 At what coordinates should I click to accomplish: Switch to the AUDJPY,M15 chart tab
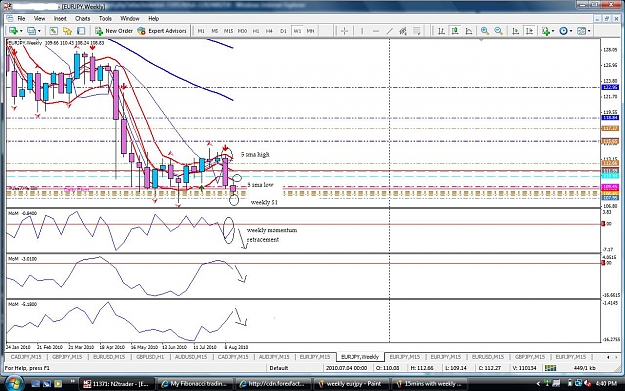click(x=274, y=357)
